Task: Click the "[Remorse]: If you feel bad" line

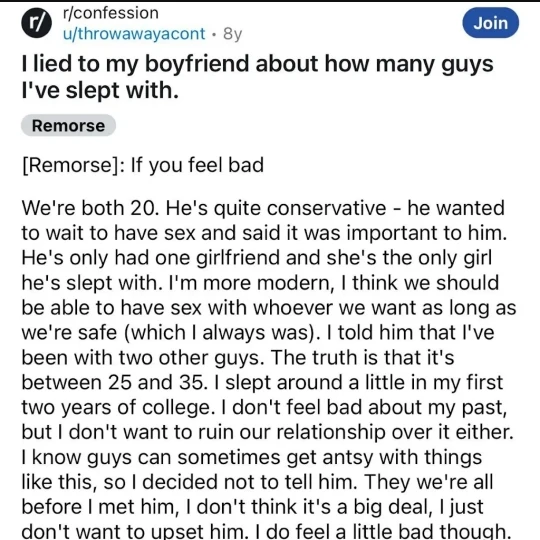Action: point(143,165)
